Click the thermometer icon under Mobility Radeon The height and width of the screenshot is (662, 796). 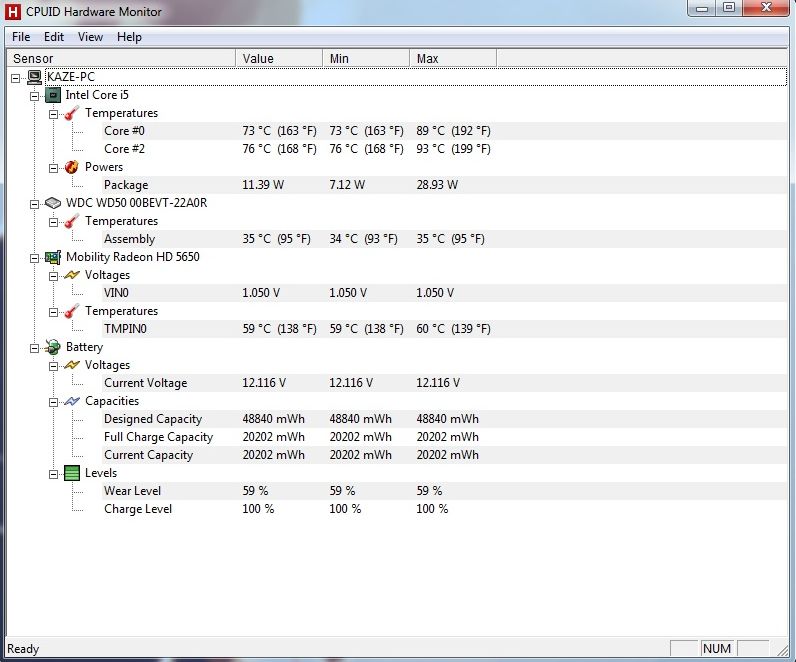pyautogui.click(x=72, y=311)
